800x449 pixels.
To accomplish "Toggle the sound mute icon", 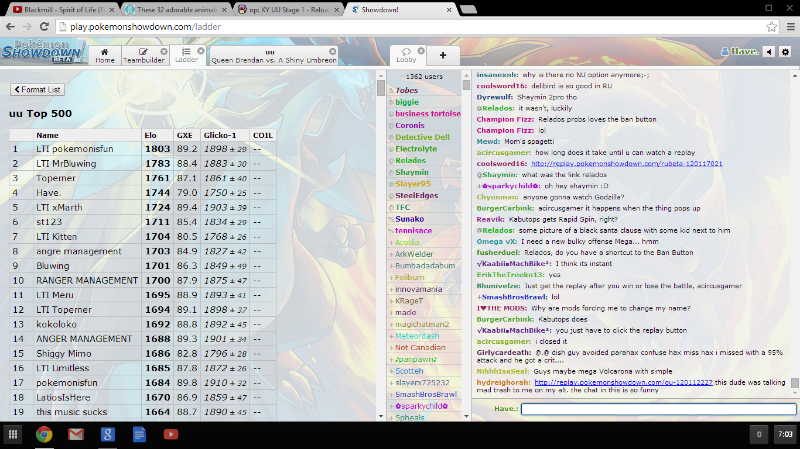I will click(769, 52).
